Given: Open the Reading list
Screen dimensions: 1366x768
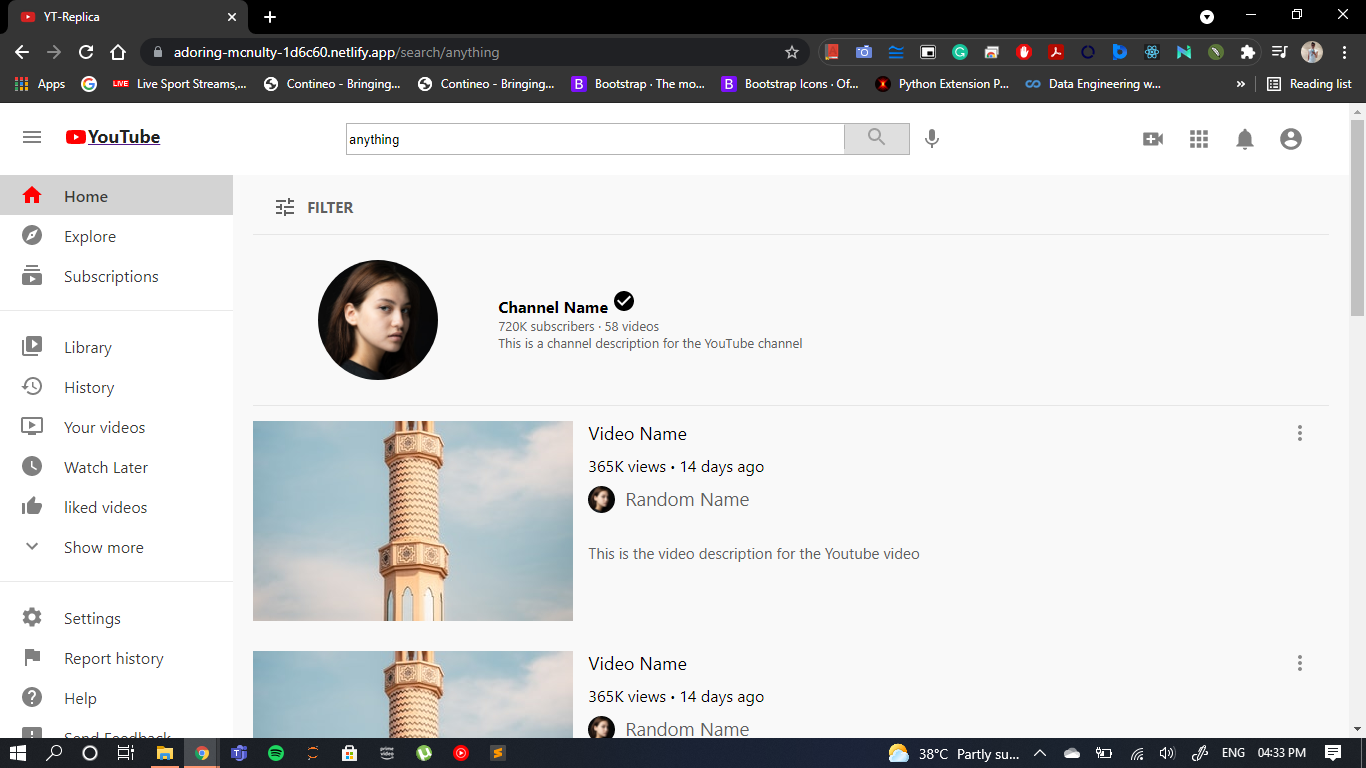Looking at the screenshot, I should 1309,84.
